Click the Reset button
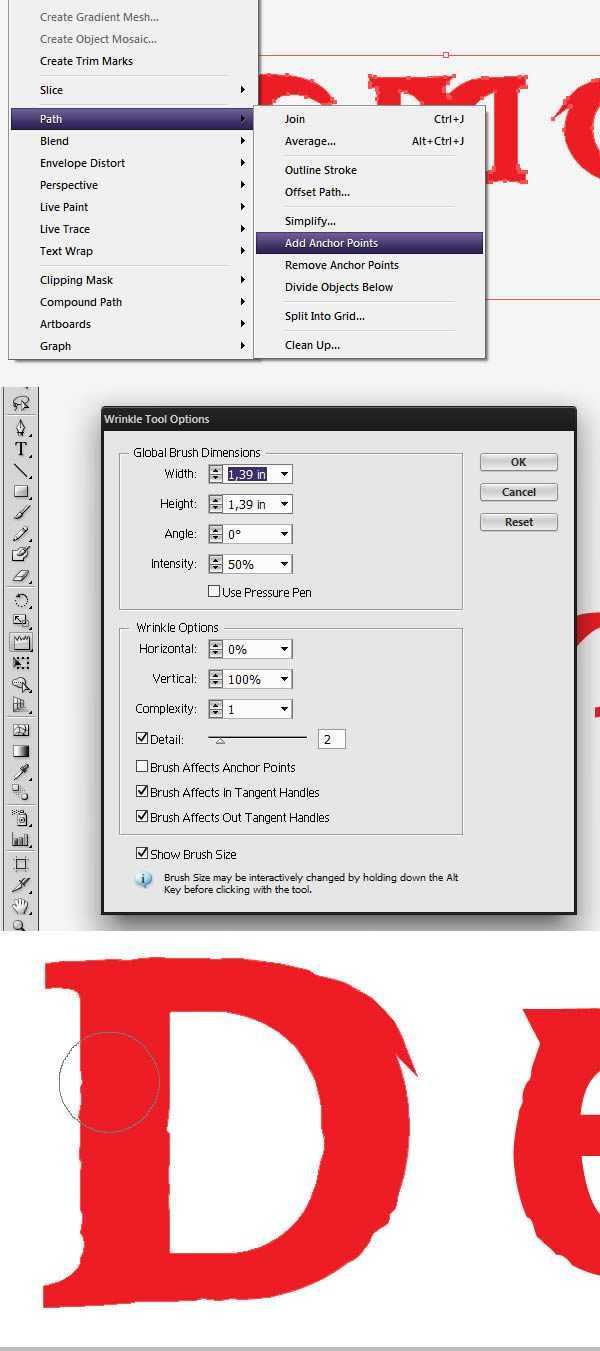 (x=518, y=522)
